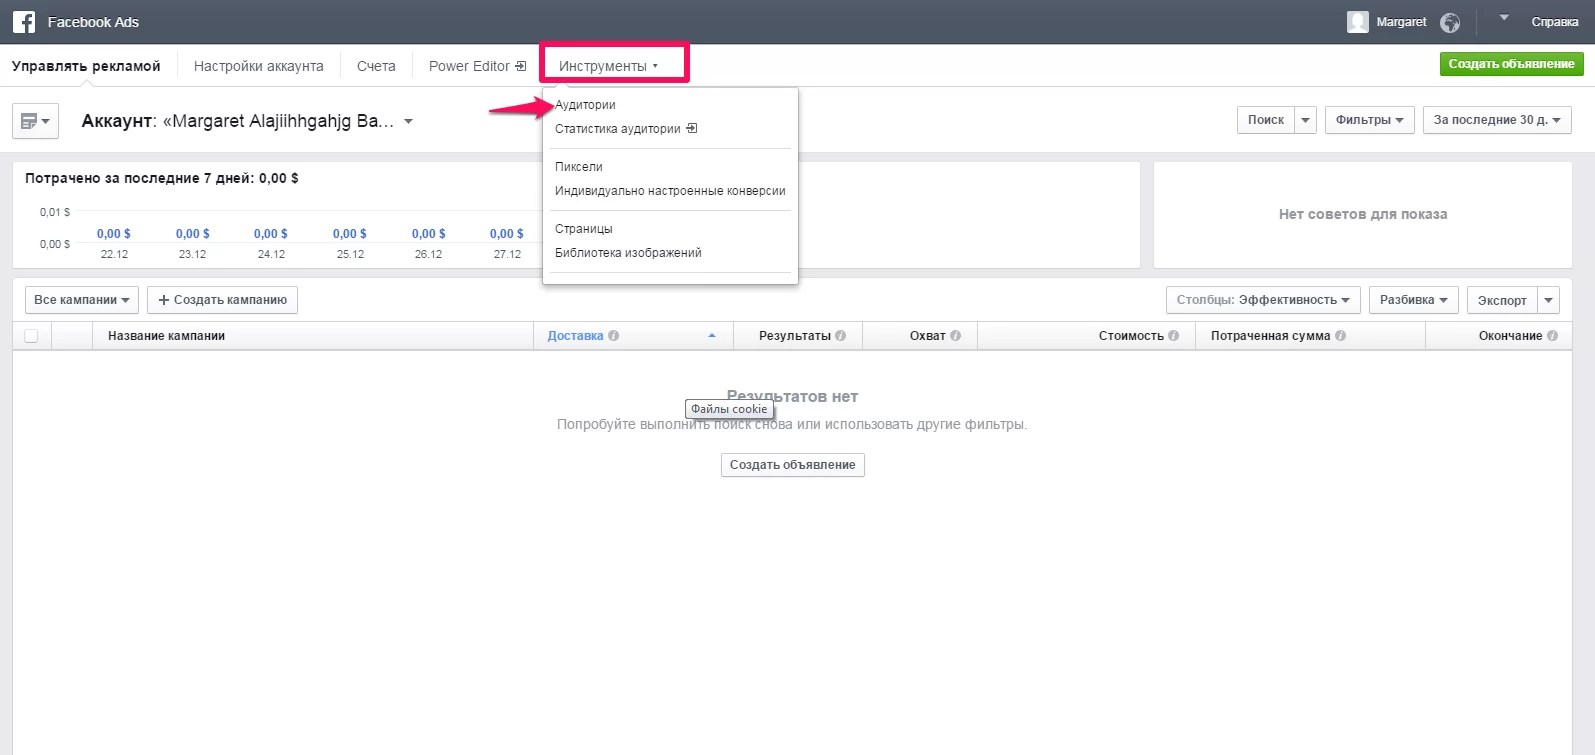The image size is (1595, 755).
Task: Click the Доставка sort arrow
Action: click(x=712, y=336)
